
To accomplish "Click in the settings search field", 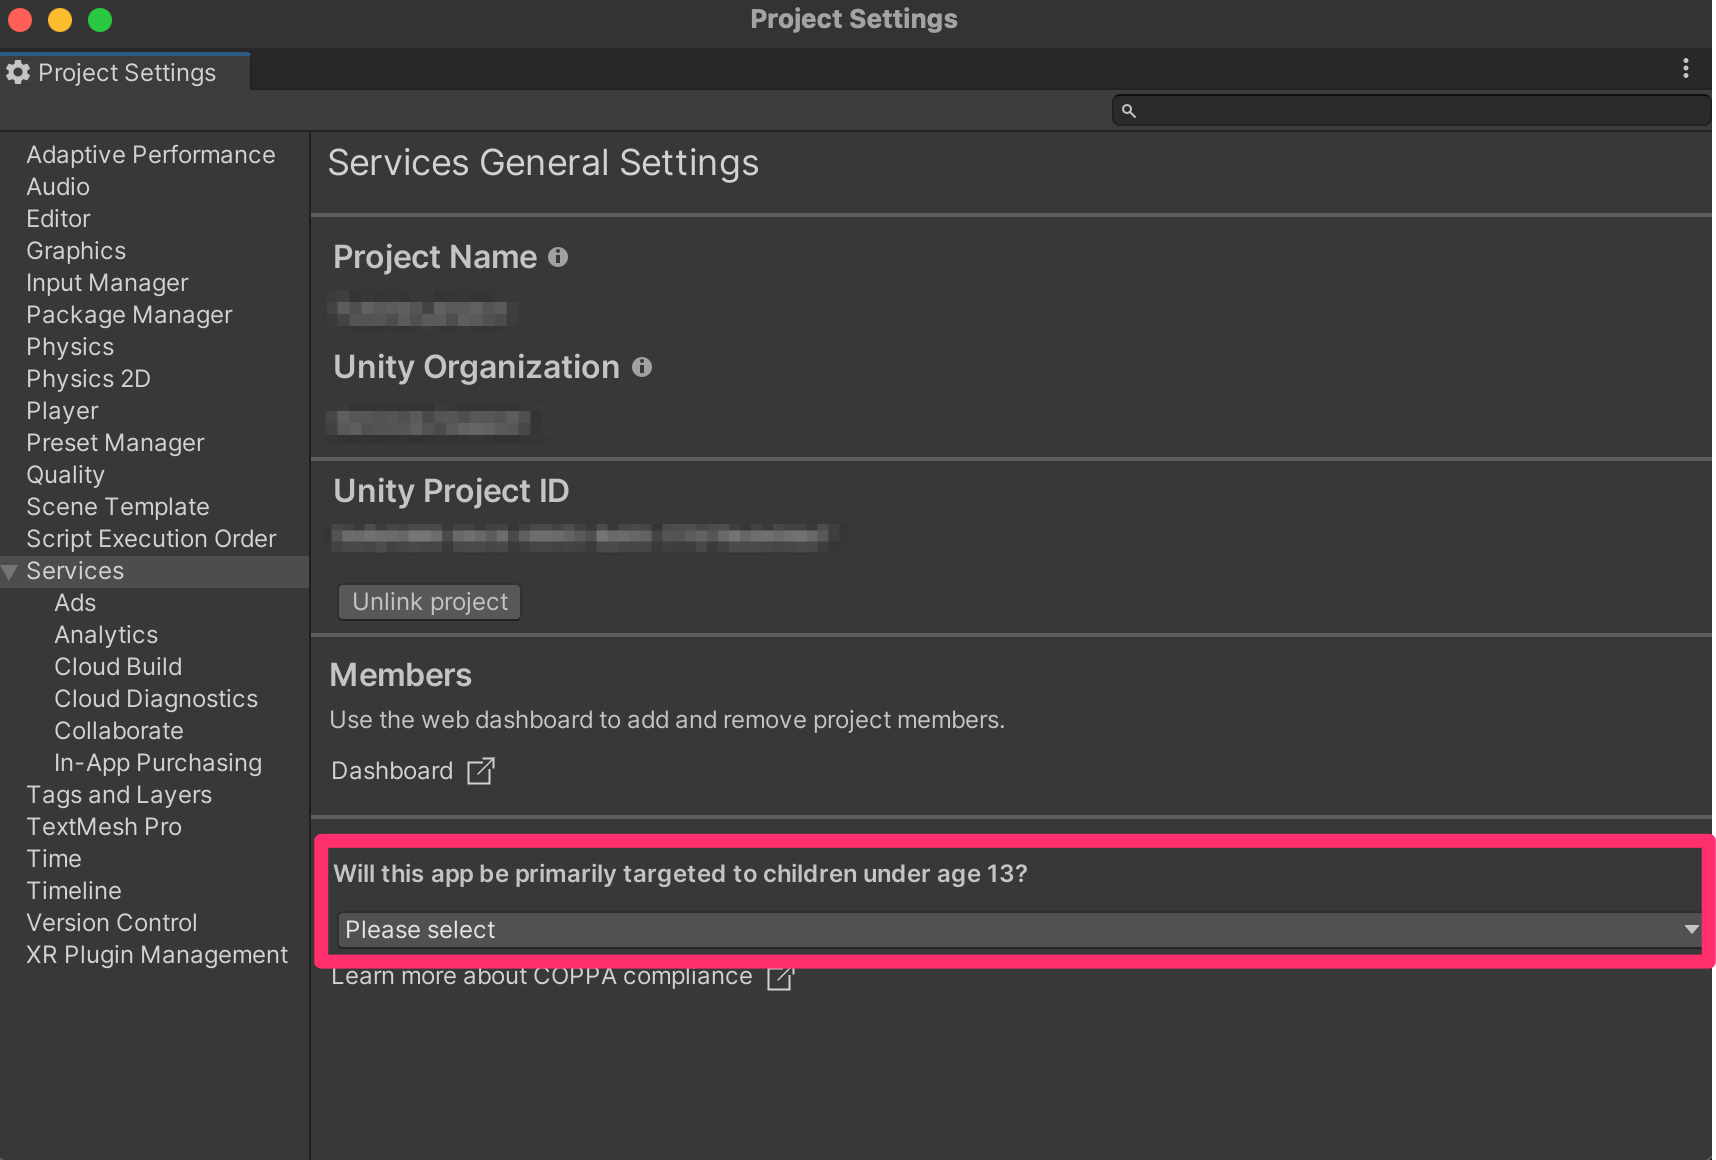I will tap(1420, 111).
